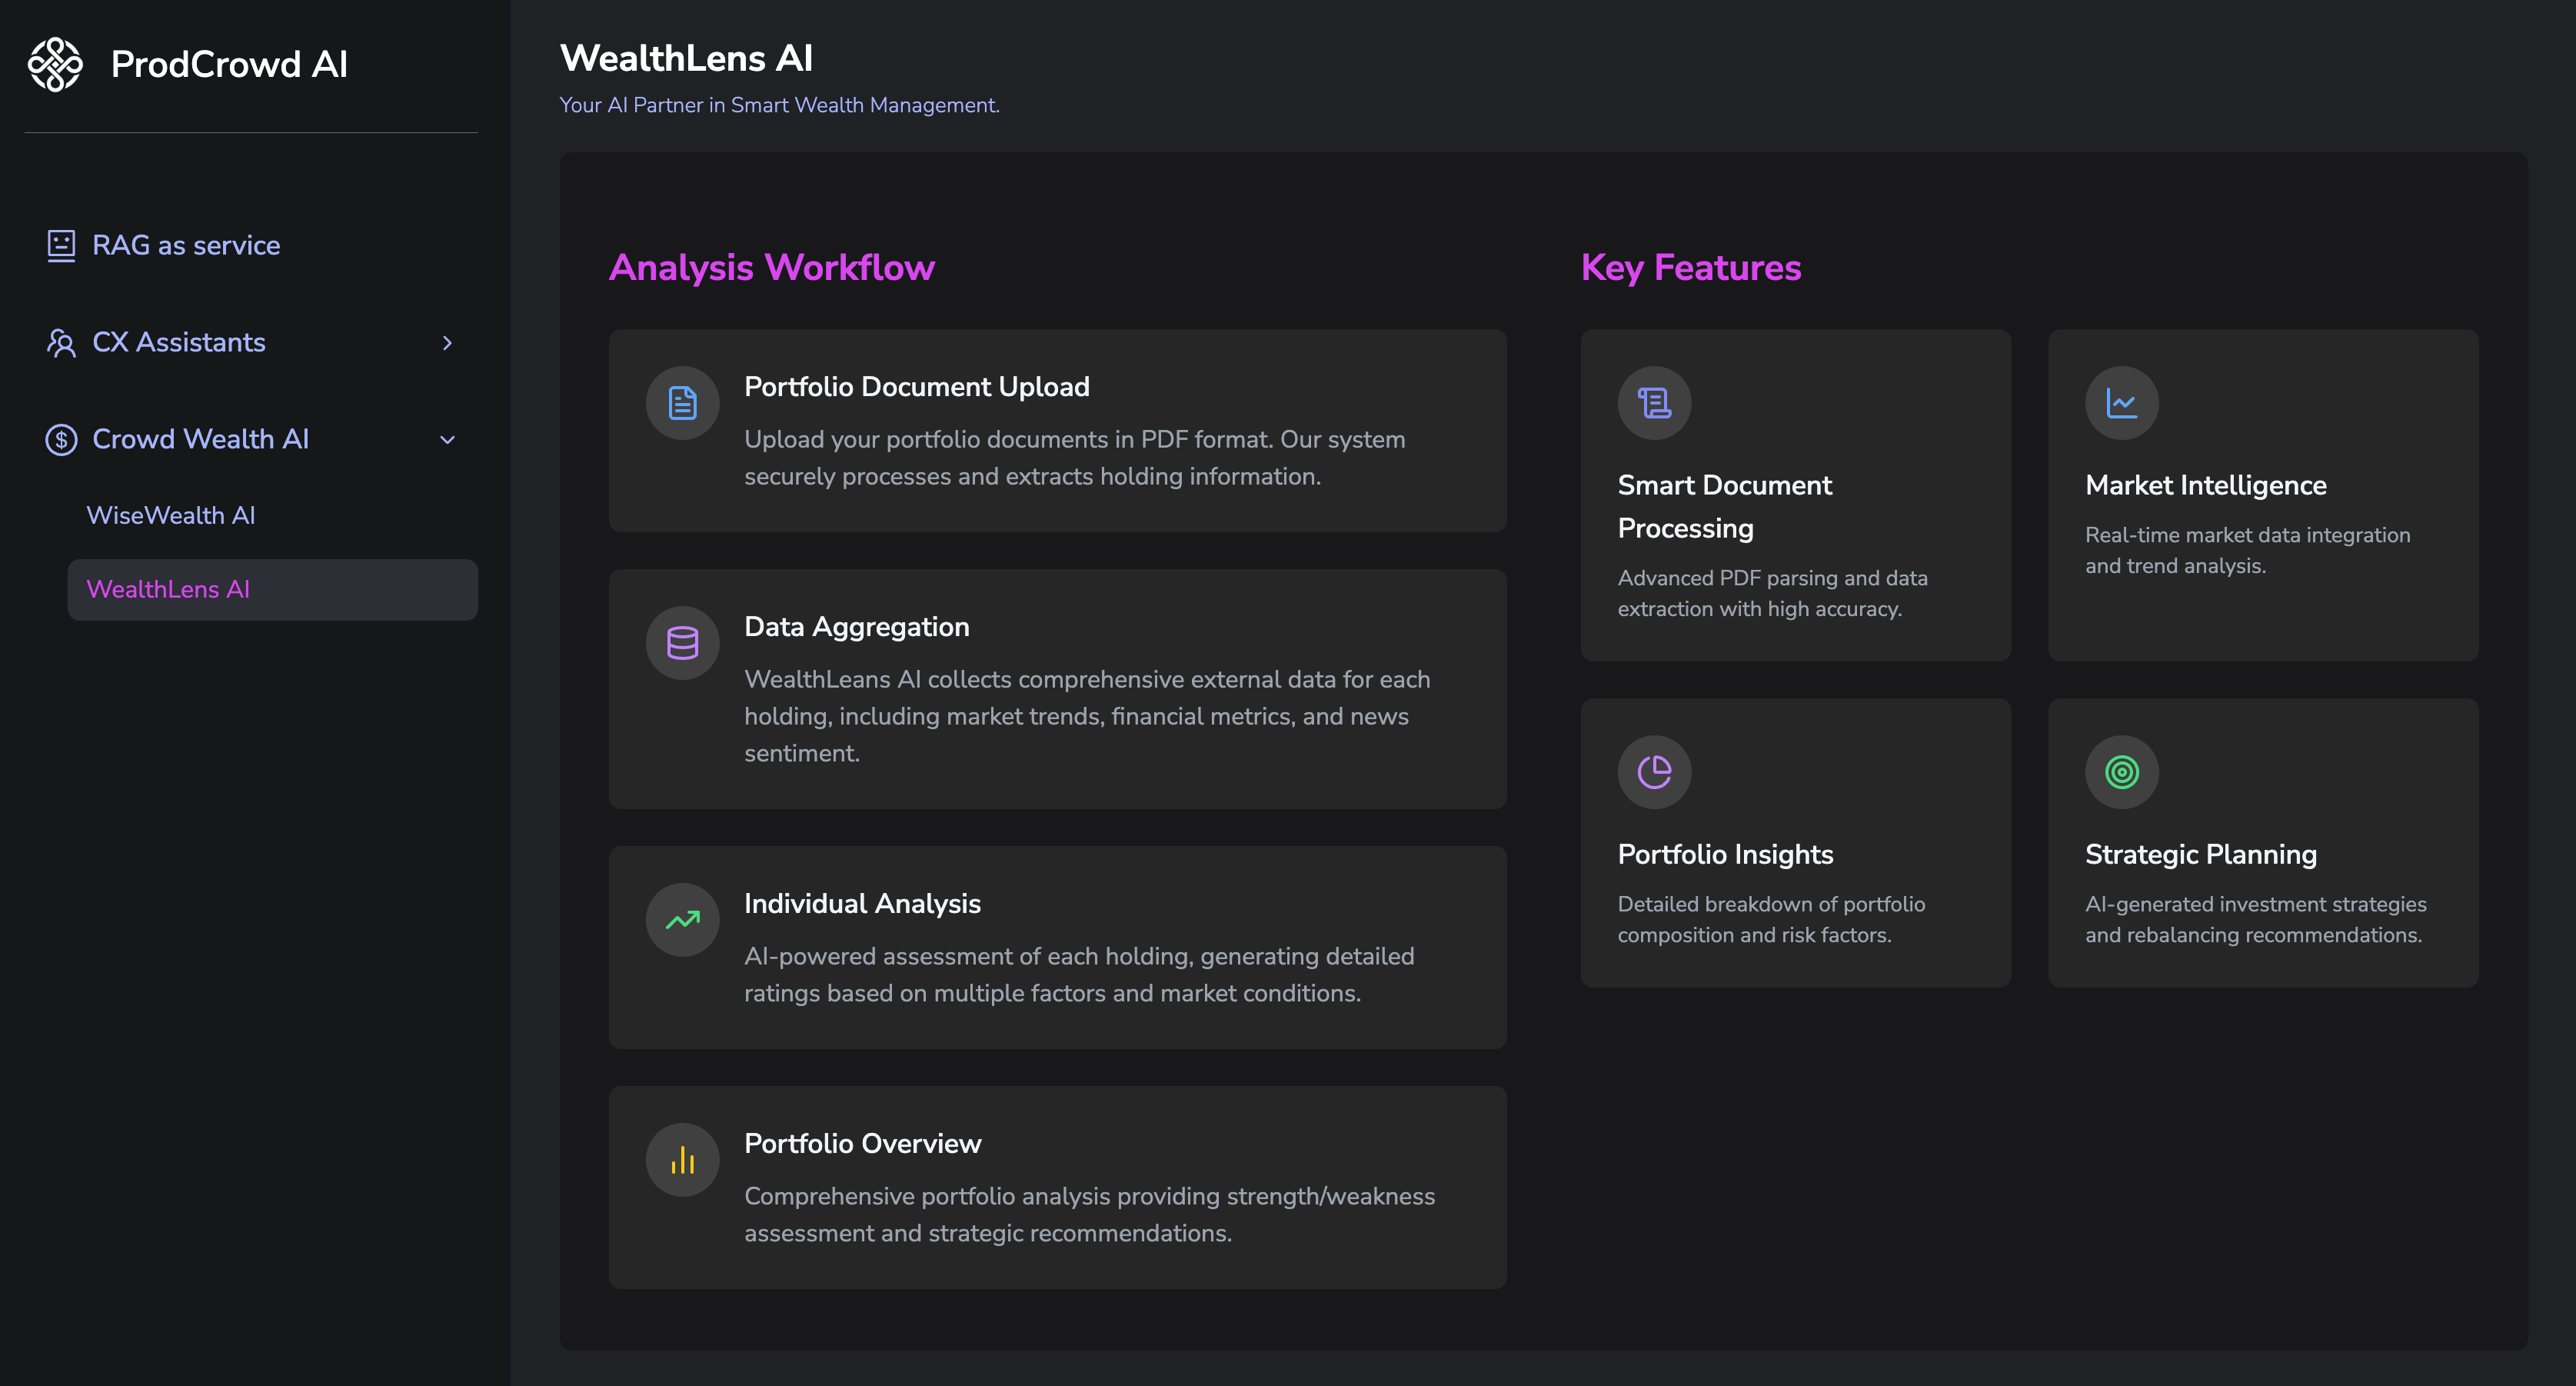Click the Data Aggregation database icon
This screenshot has height=1386, width=2576.
(683, 643)
